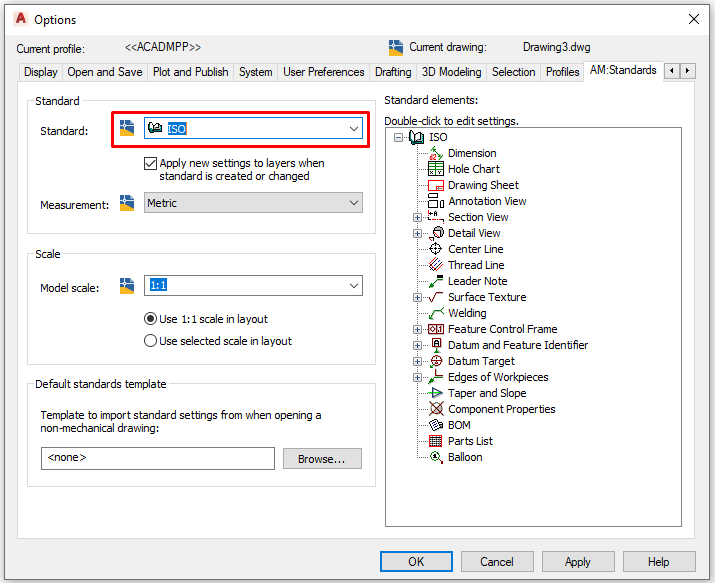Select the Drawing Sheet icon
The width and height of the screenshot is (715, 583).
(435, 185)
